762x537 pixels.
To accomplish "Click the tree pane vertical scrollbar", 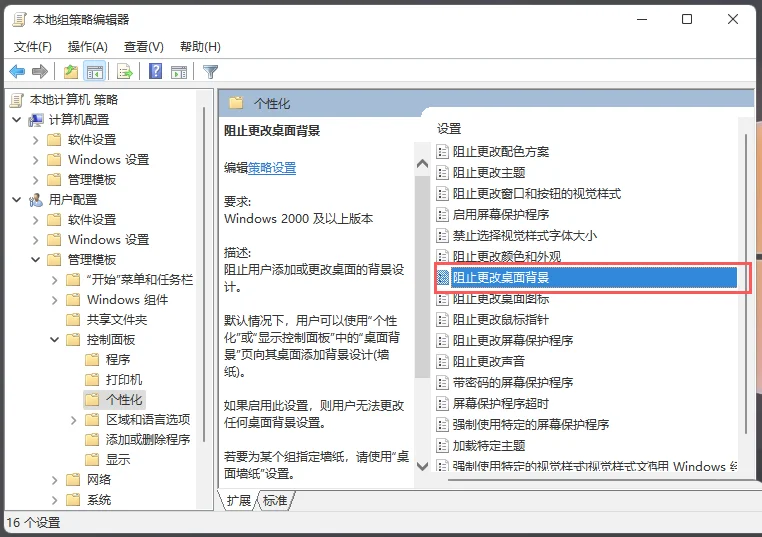I will [204, 275].
